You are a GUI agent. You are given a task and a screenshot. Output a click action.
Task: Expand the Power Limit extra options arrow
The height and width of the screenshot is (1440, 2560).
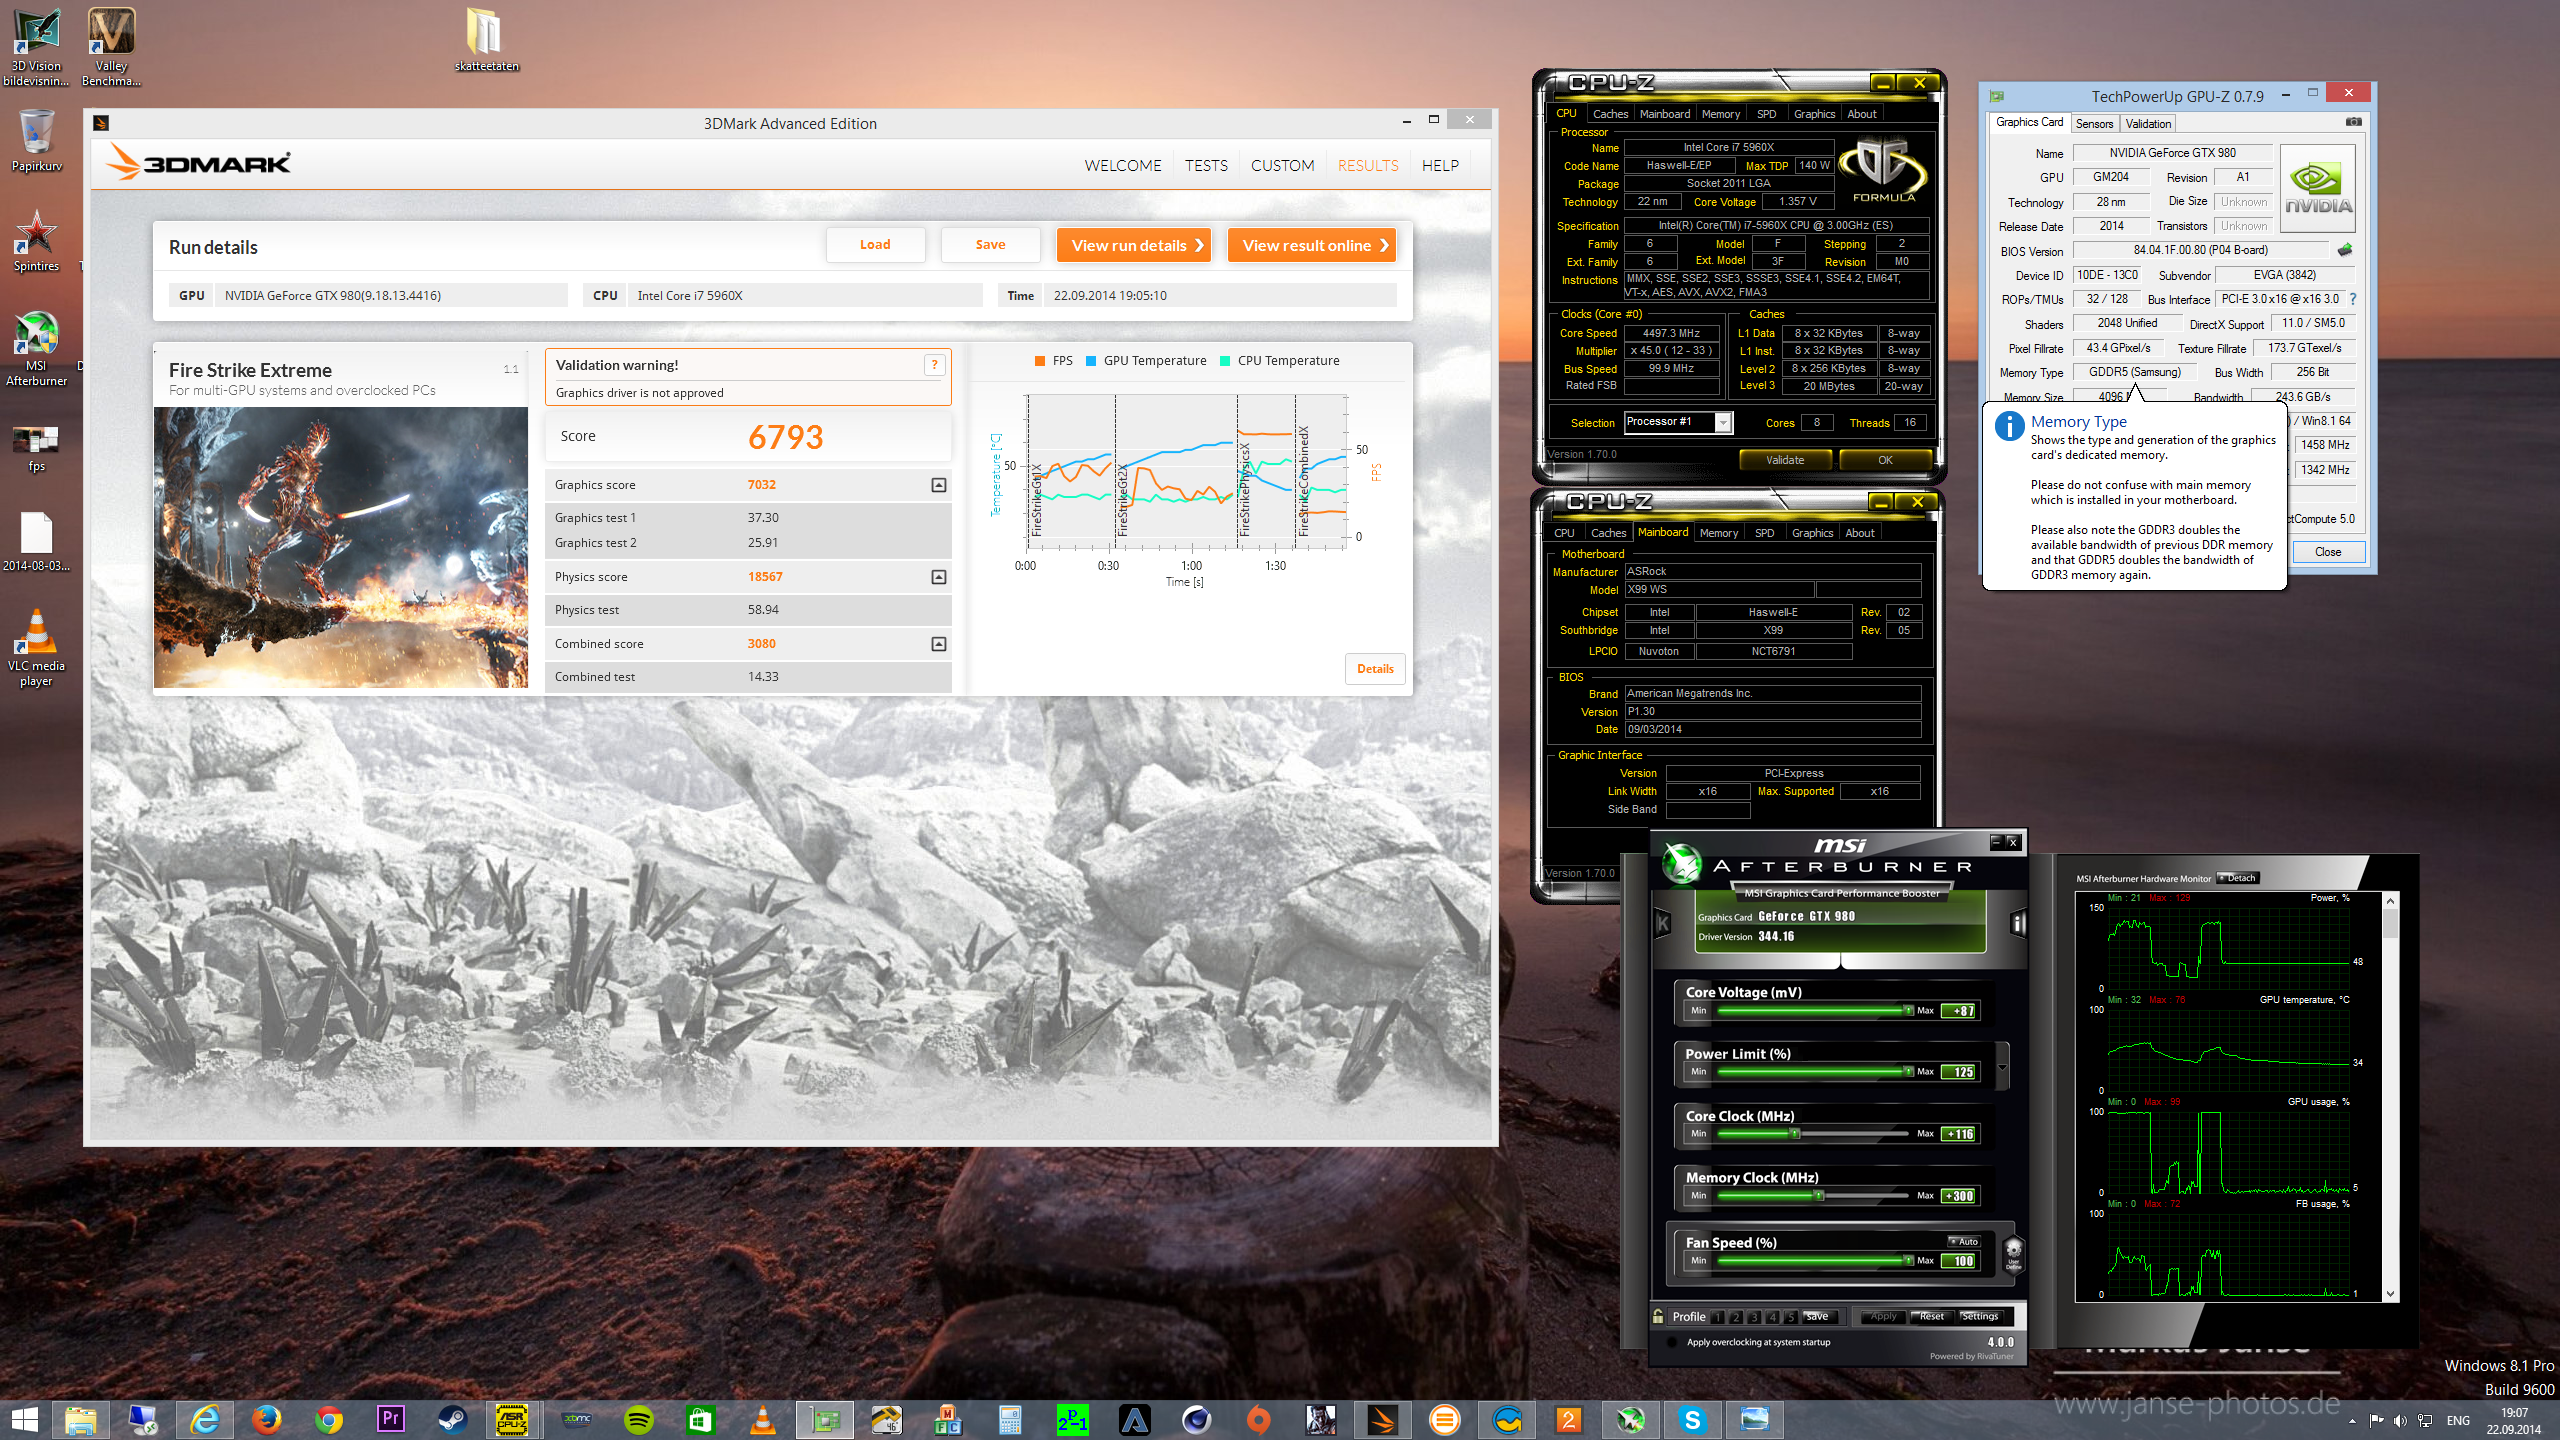(x=2002, y=1067)
